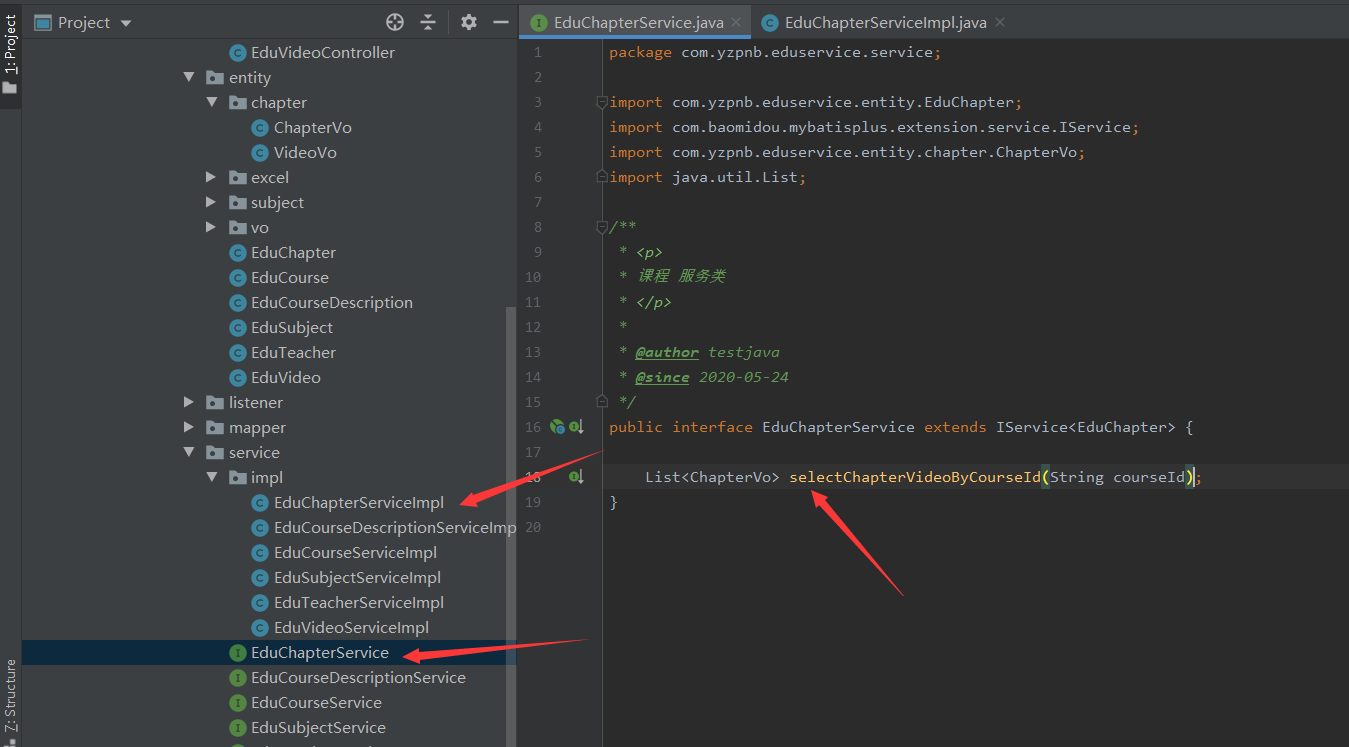Open the Structure tool window tab
The height and width of the screenshot is (747, 1349).
pyautogui.click(x=10, y=698)
